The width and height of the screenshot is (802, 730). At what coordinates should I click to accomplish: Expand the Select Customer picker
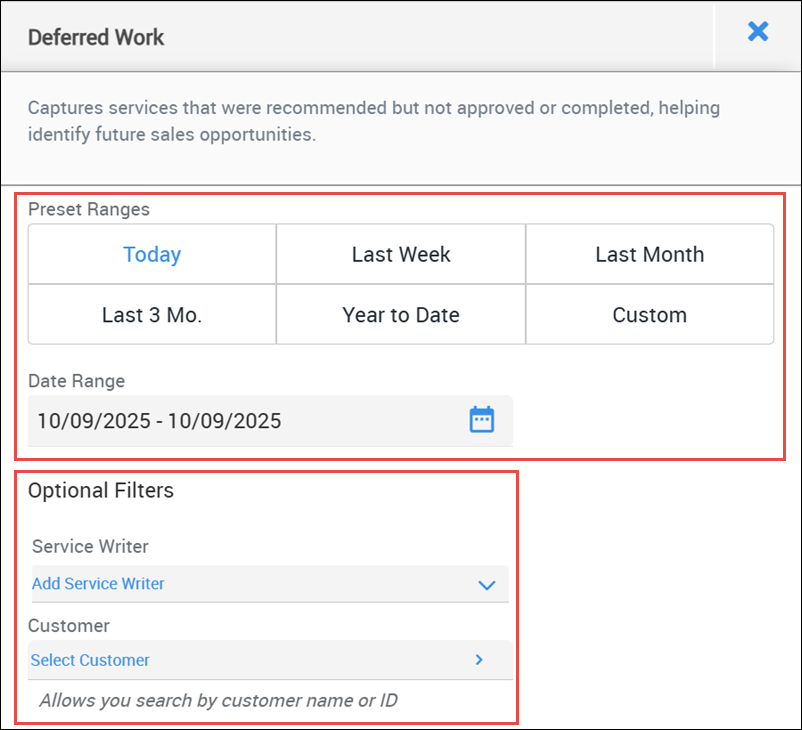90,660
